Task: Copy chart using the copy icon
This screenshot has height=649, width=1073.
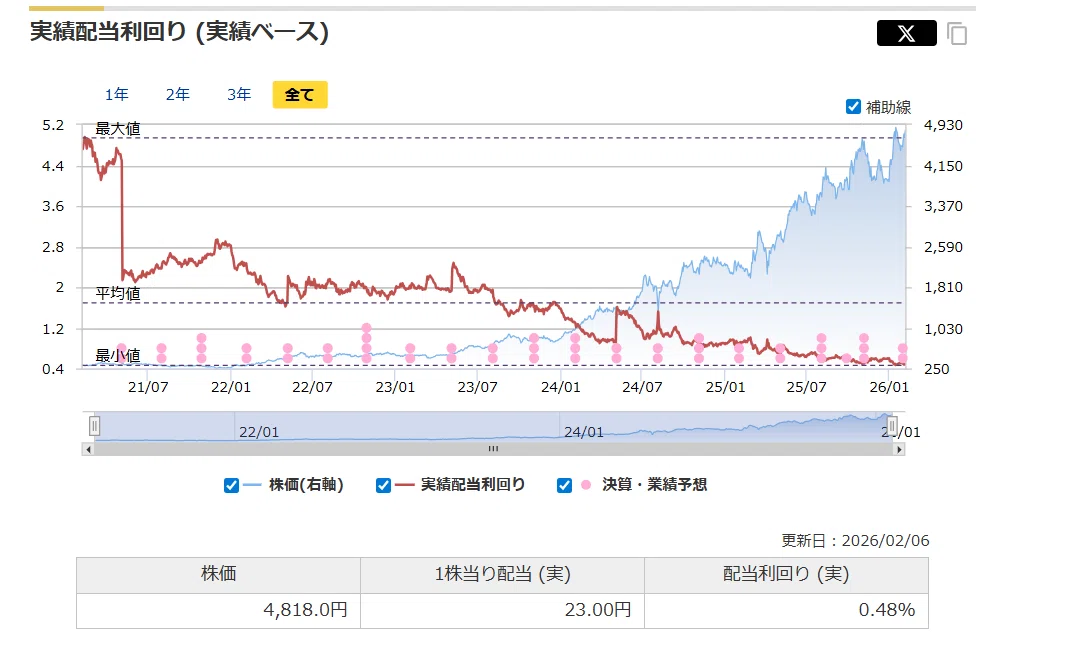Action: click(957, 33)
